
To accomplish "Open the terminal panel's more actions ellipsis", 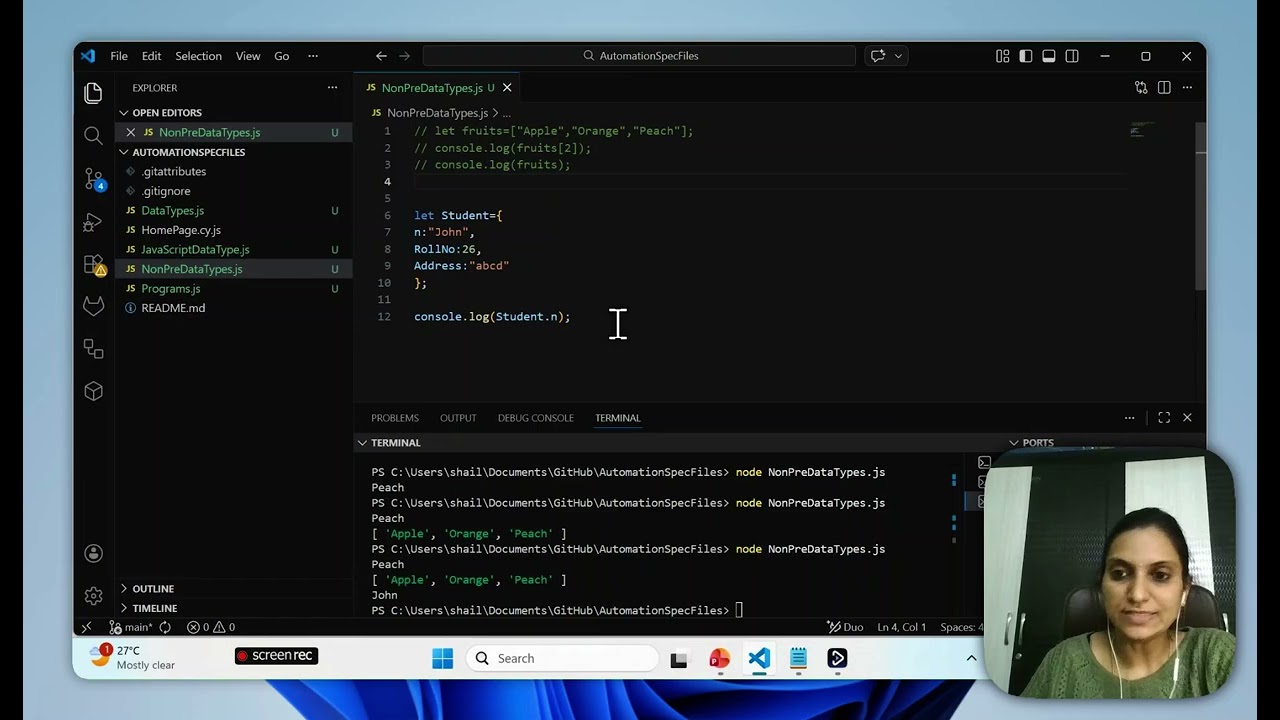I will pyautogui.click(x=1129, y=418).
